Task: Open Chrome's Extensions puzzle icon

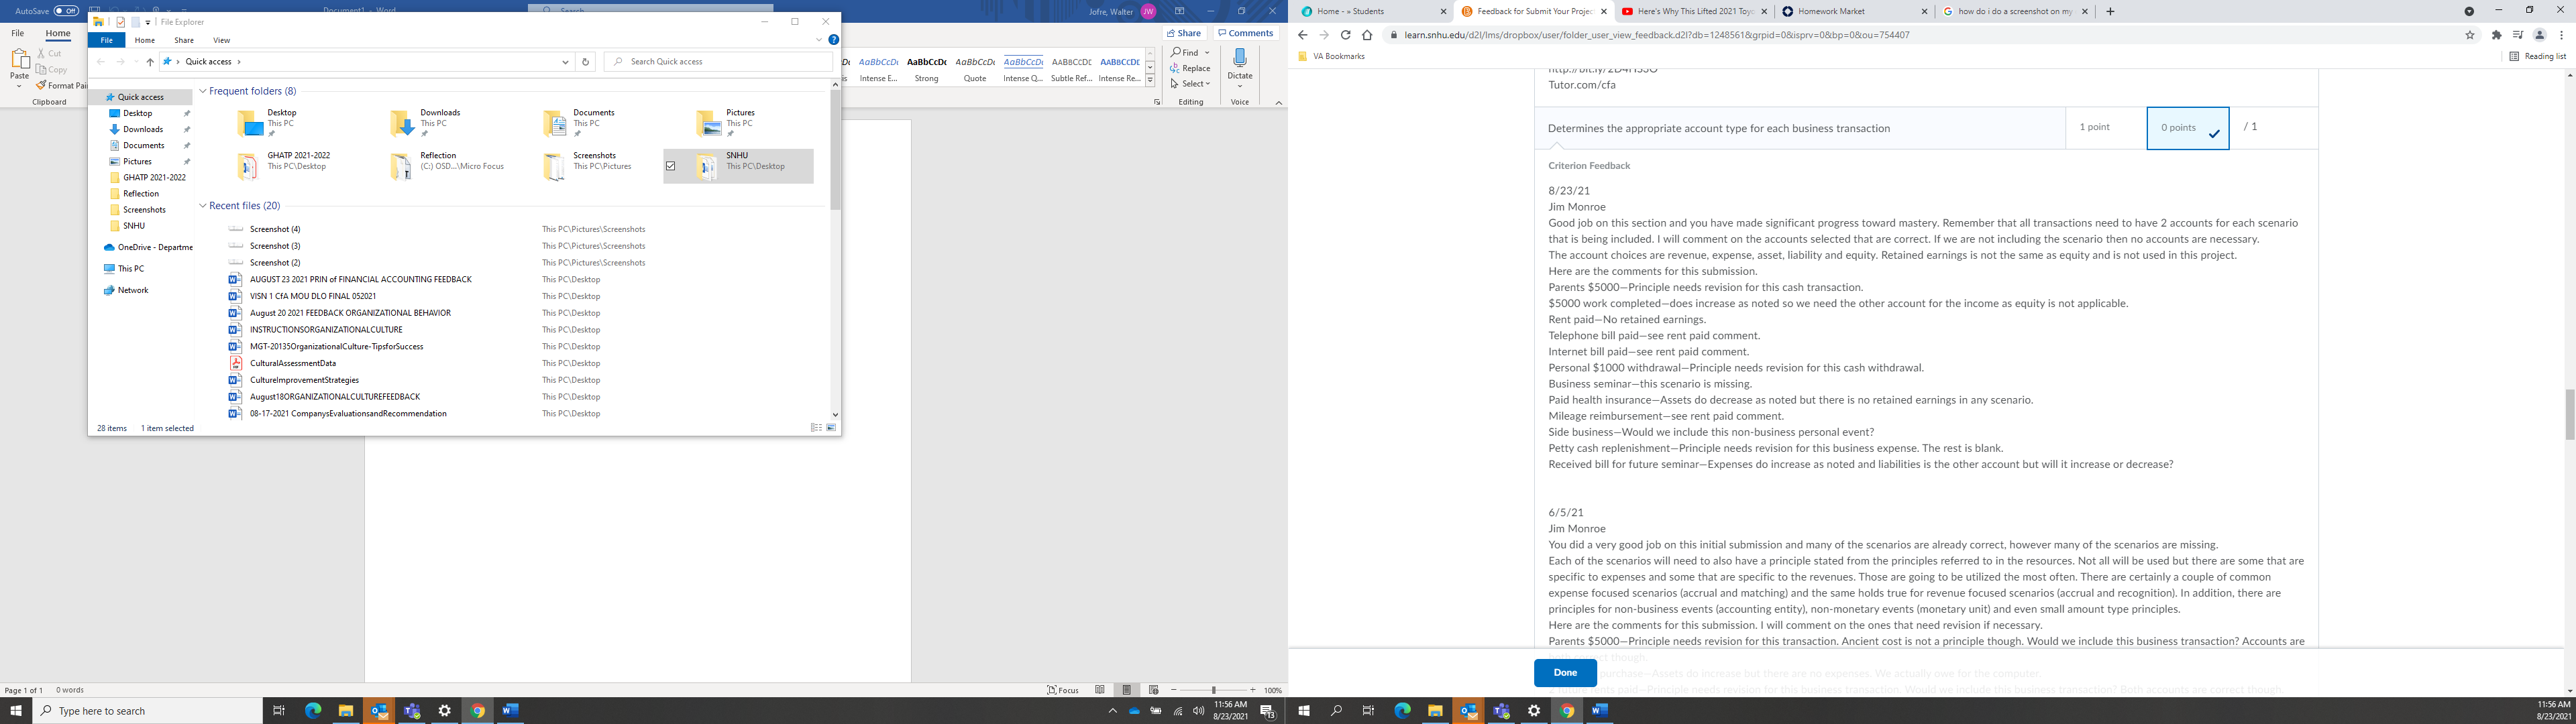Action: tap(2497, 35)
